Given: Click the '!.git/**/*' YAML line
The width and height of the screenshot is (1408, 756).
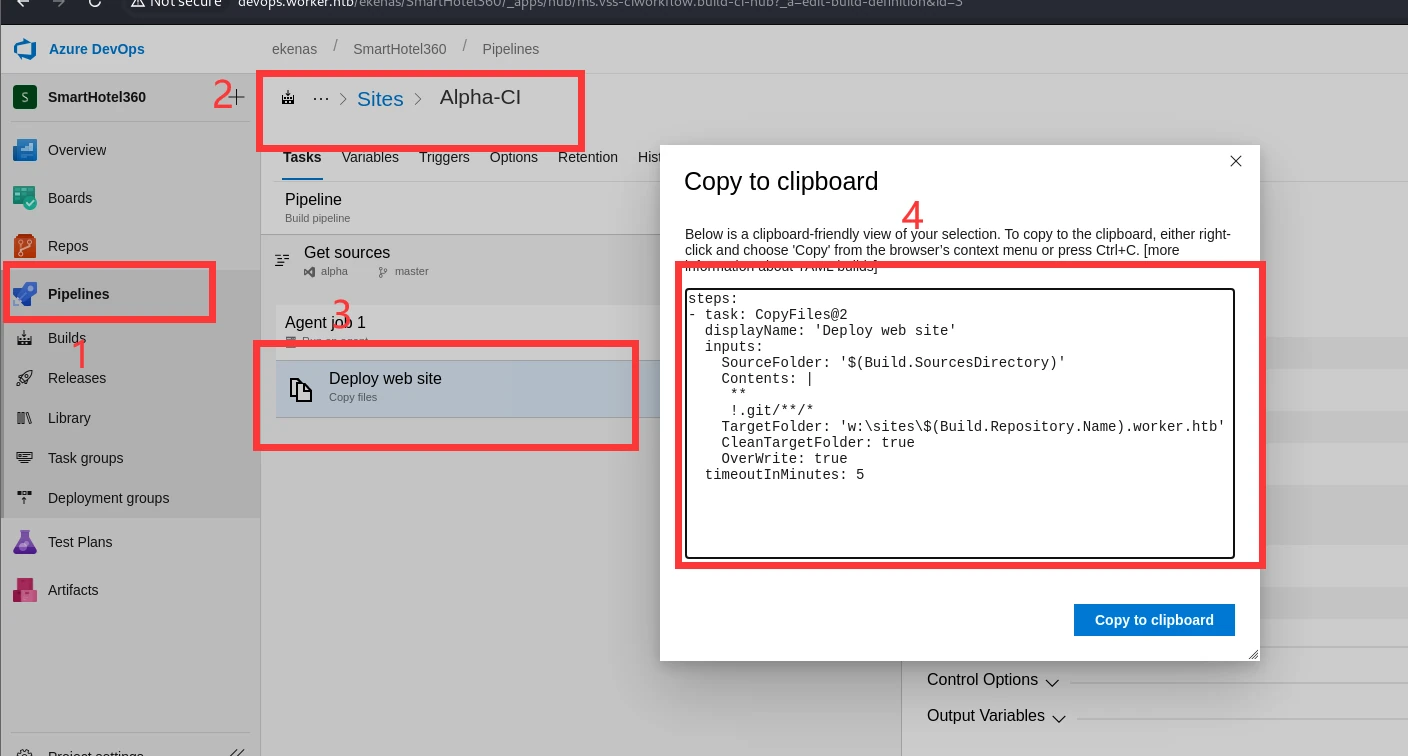Looking at the screenshot, I should point(771,410).
